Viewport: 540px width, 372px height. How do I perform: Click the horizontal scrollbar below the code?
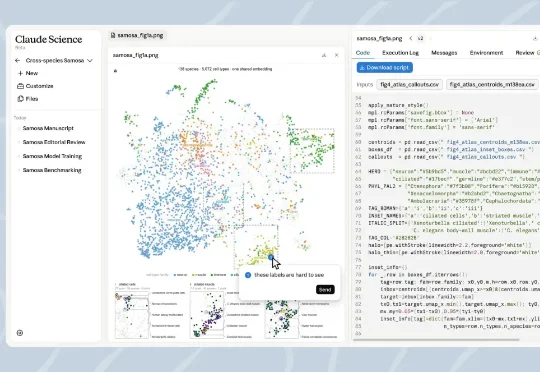click(x=436, y=340)
